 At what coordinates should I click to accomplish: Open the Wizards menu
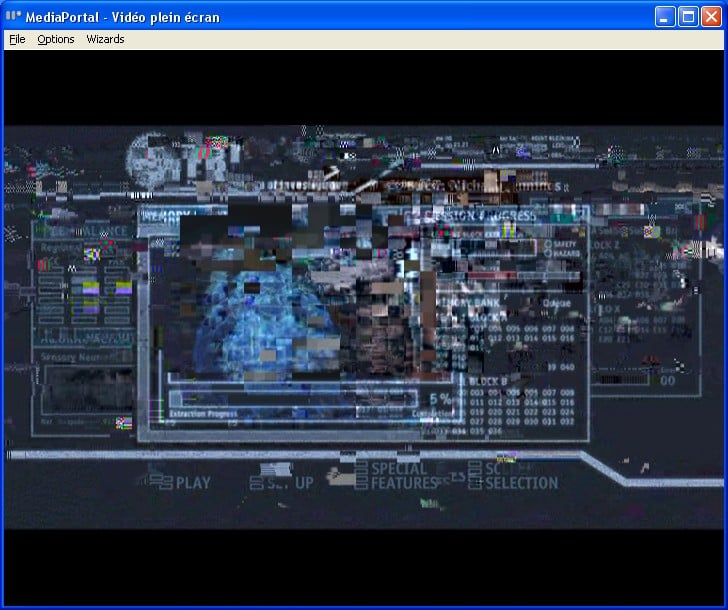105,39
